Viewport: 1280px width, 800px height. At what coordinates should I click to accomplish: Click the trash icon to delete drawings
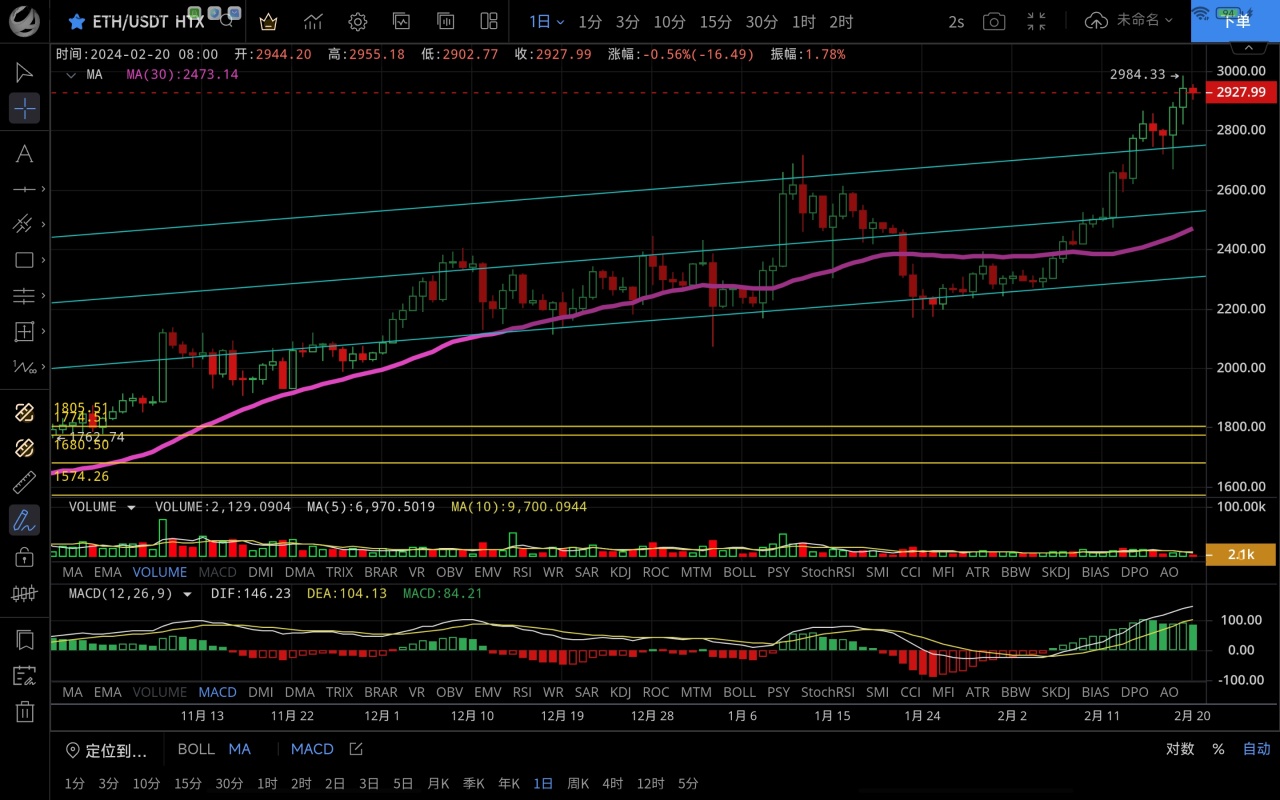pyautogui.click(x=24, y=712)
